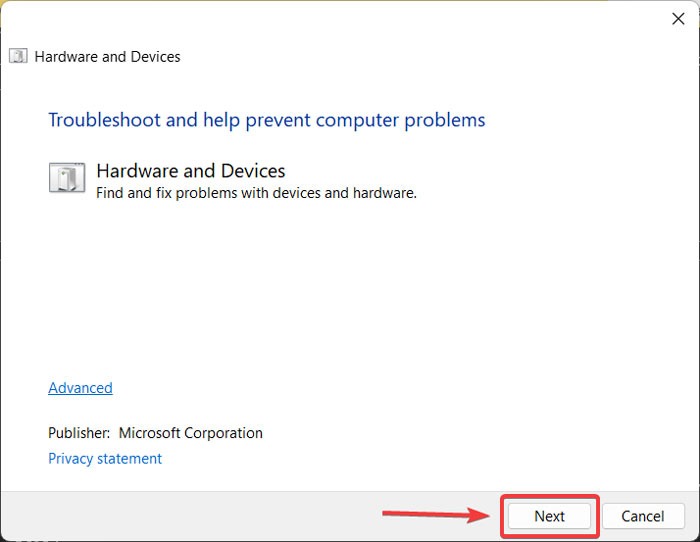
Task: Click the Next button
Action: click(549, 516)
